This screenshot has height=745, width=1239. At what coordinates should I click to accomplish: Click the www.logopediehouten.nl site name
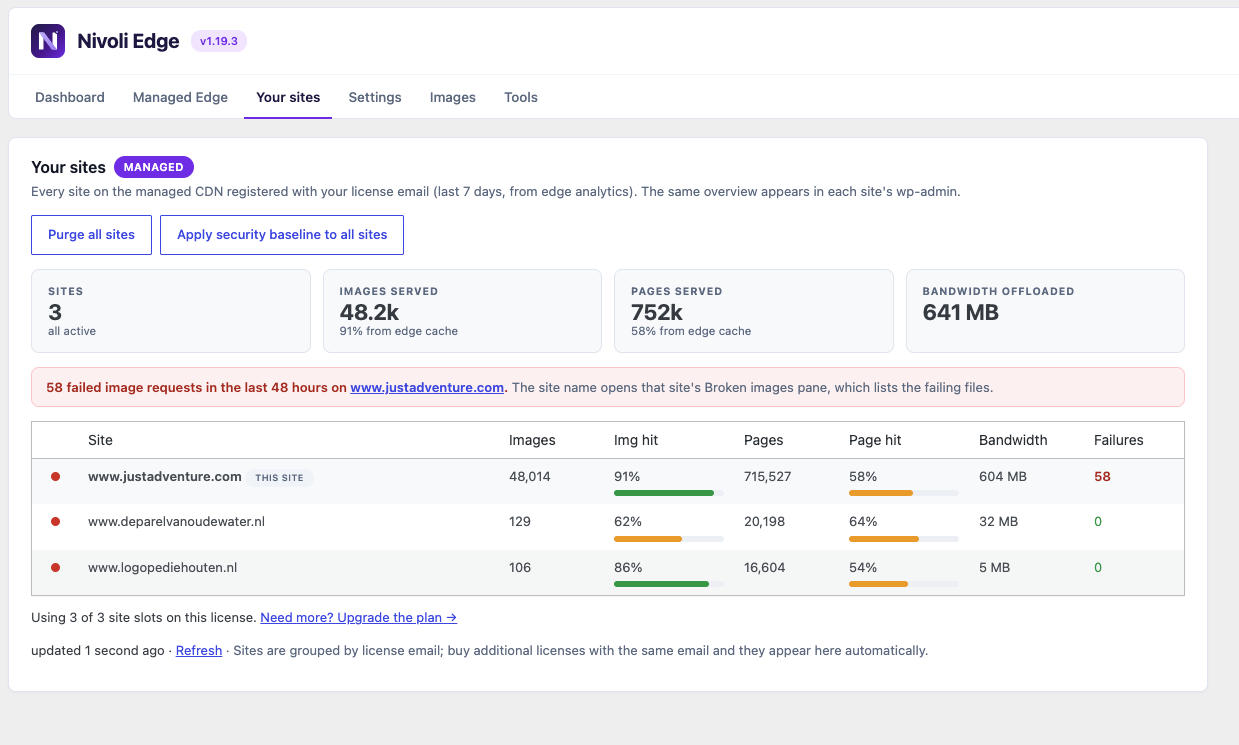pyautogui.click(x=162, y=567)
